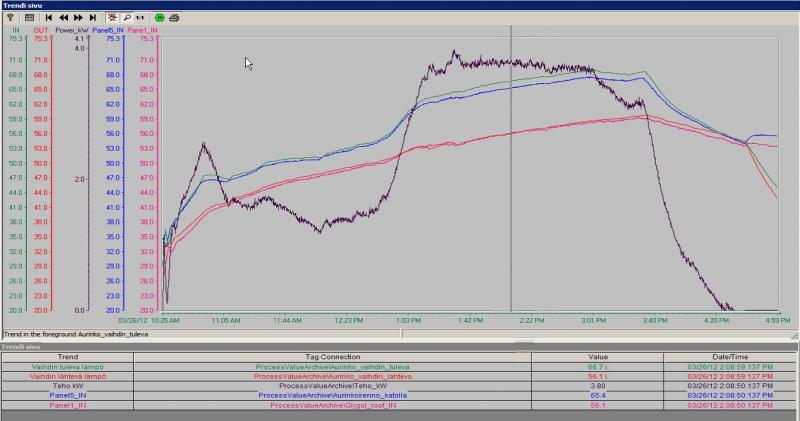Print the trend with printer icon
Viewport: 800px width, 421px height.
point(174,17)
